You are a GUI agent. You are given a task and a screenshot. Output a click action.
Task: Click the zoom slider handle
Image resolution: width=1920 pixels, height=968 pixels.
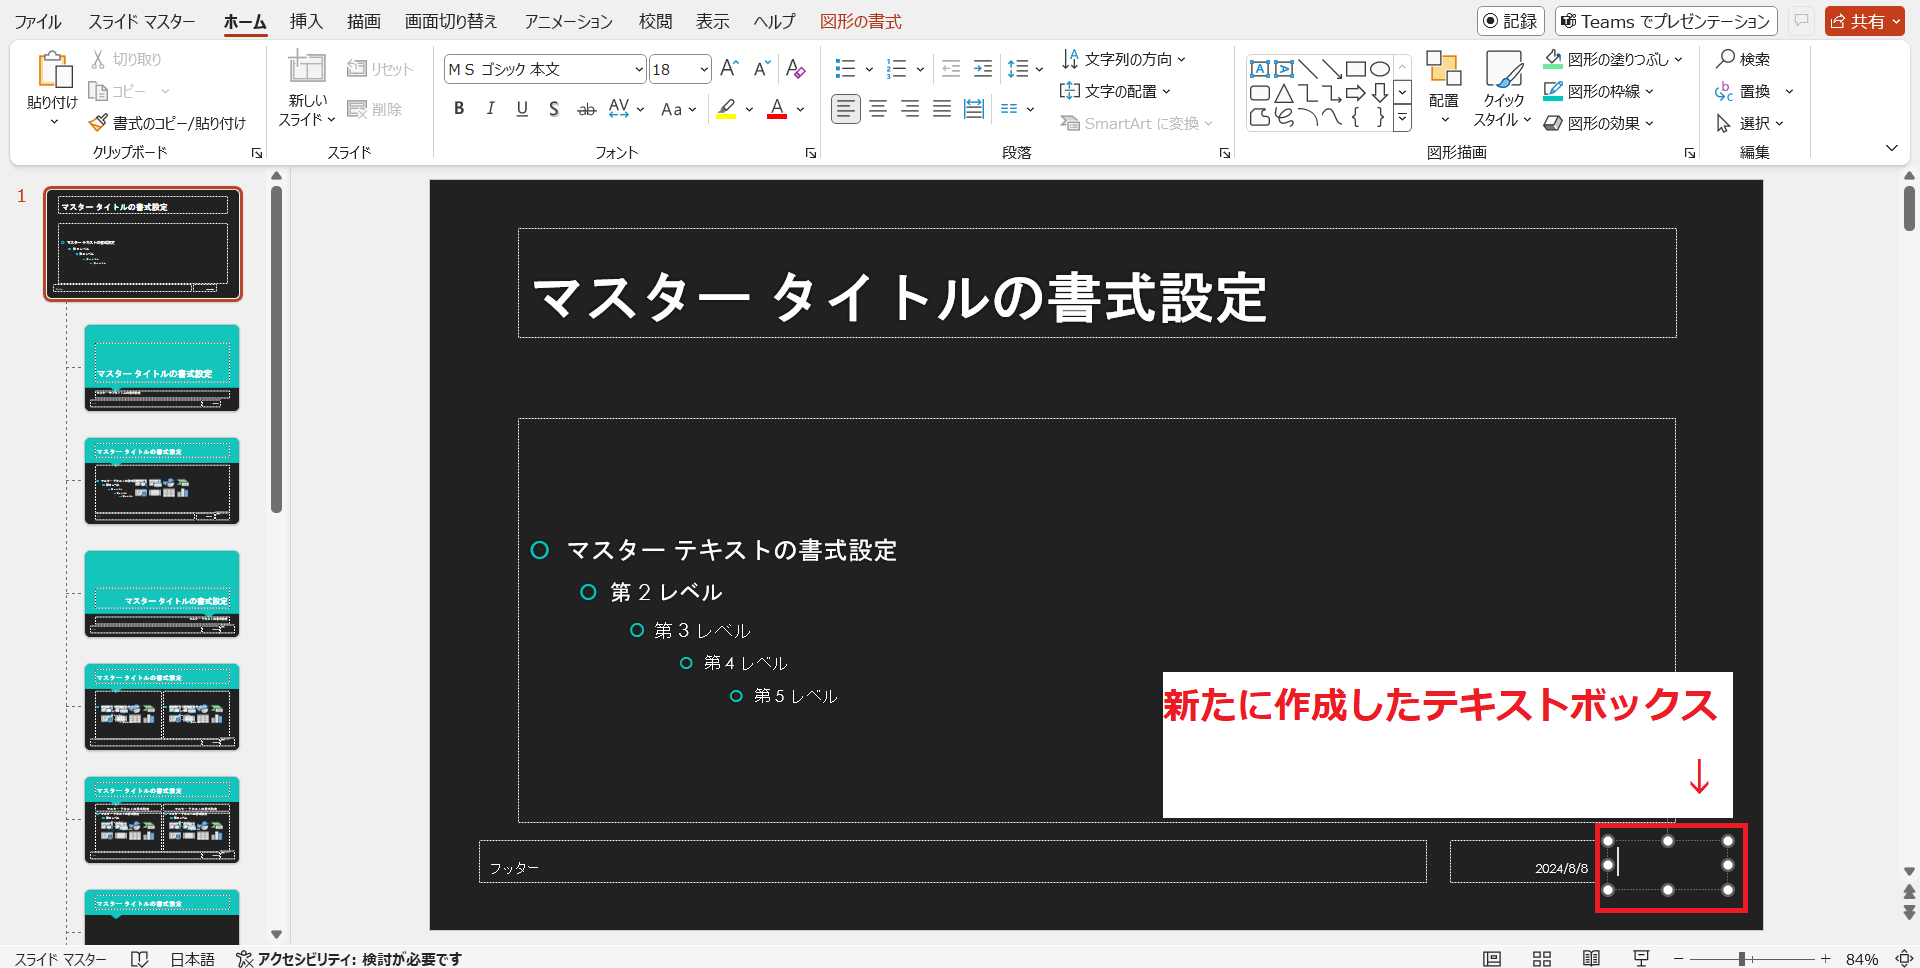[x=1742, y=958]
